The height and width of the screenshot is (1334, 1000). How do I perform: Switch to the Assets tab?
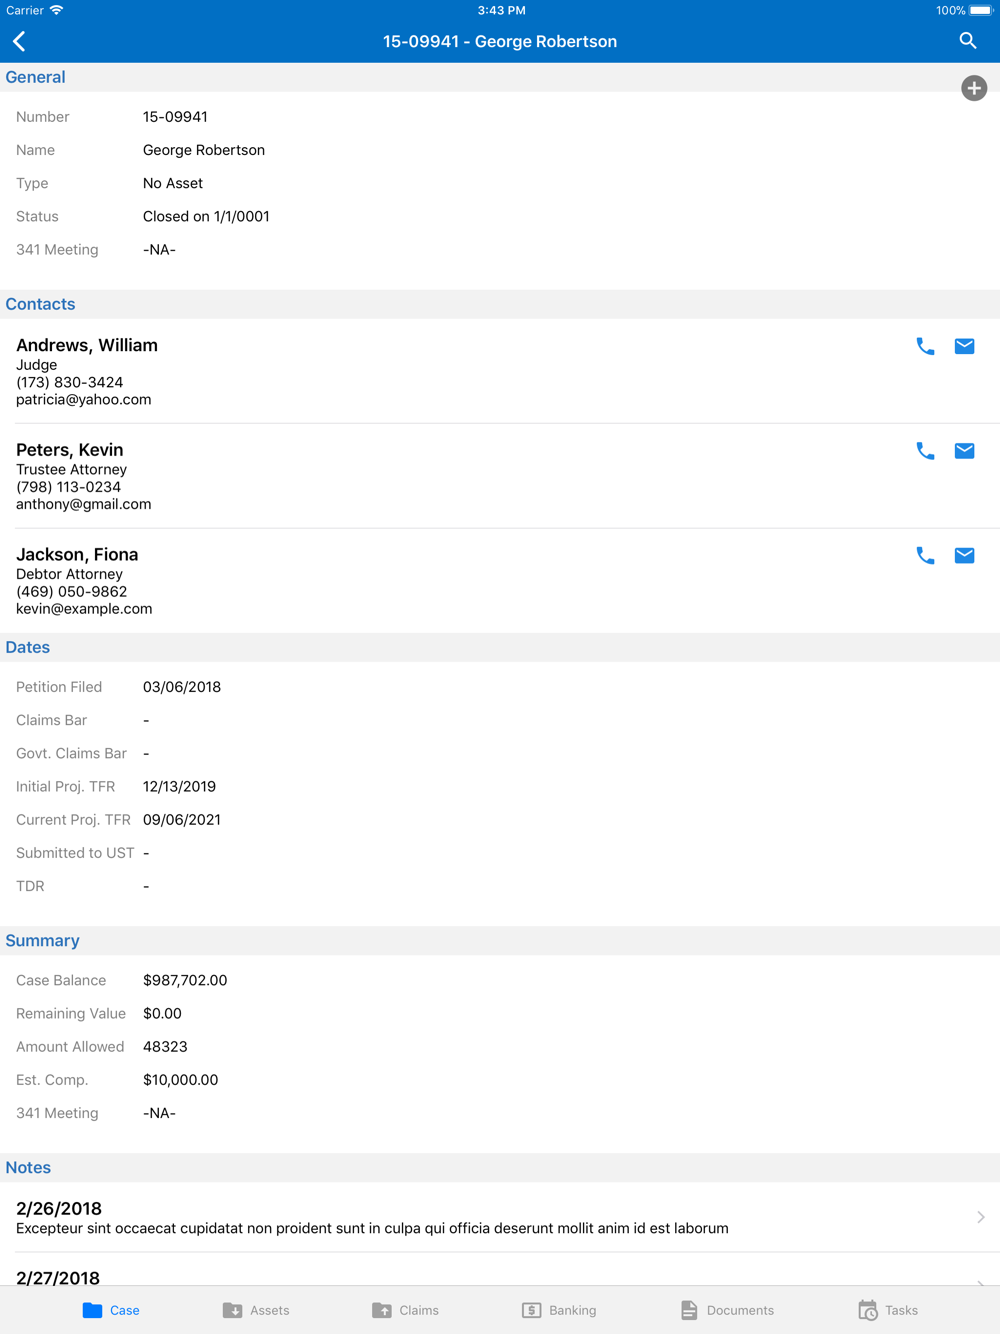tap(256, 1310)
